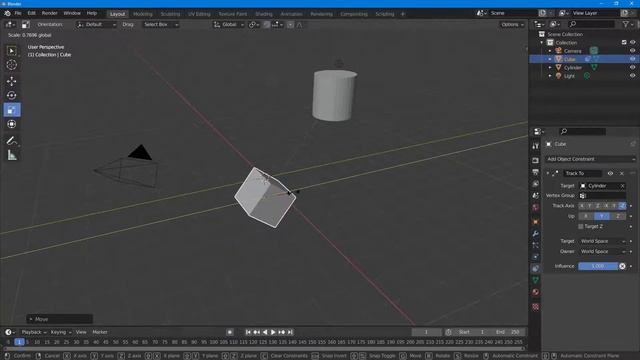Viewport: 640px width, 360px height.
Task: Open the Render menu
Action: [x=49, y=13]
